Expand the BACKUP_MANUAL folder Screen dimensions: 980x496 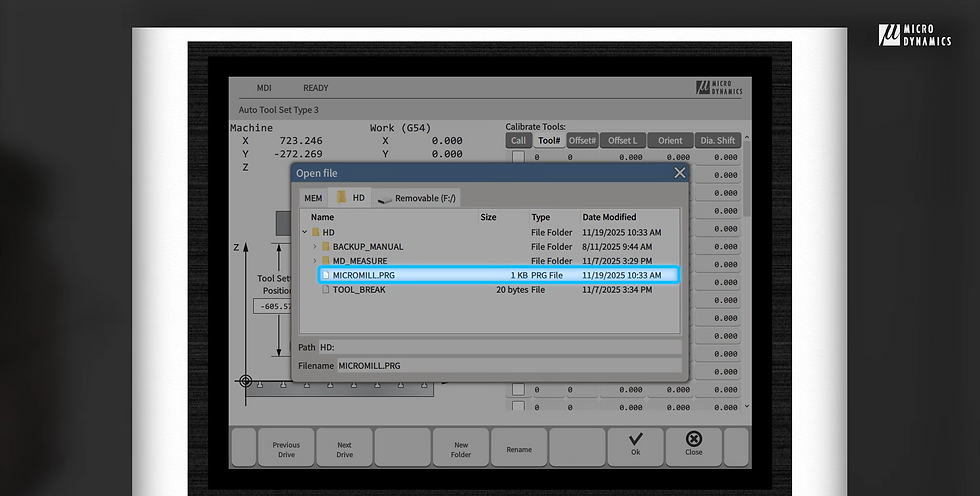click(315, 246)
